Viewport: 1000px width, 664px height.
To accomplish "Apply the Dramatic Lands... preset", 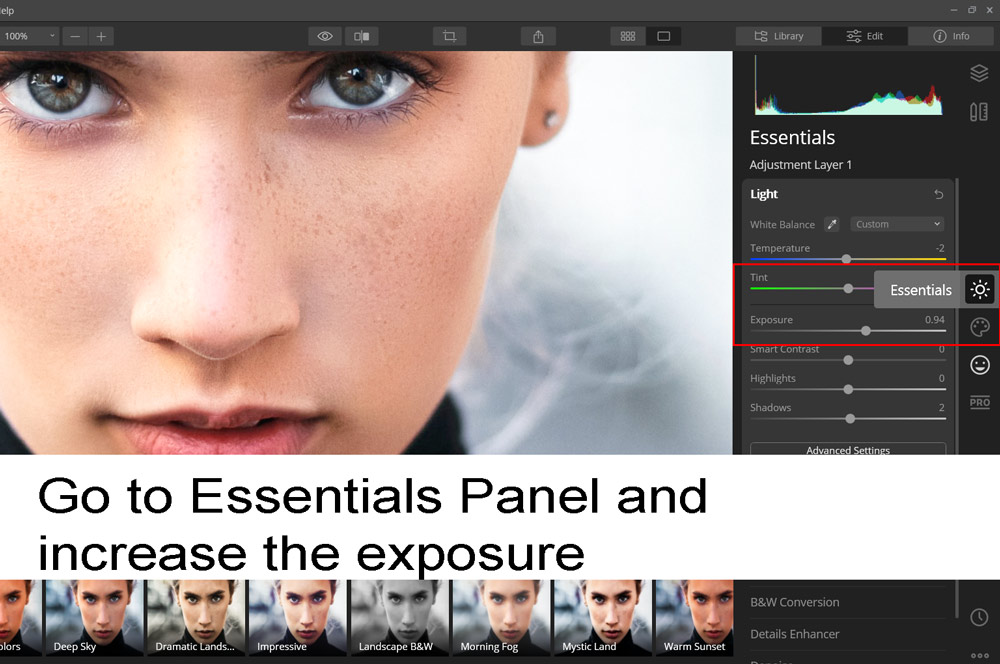I will coord(196,617).
